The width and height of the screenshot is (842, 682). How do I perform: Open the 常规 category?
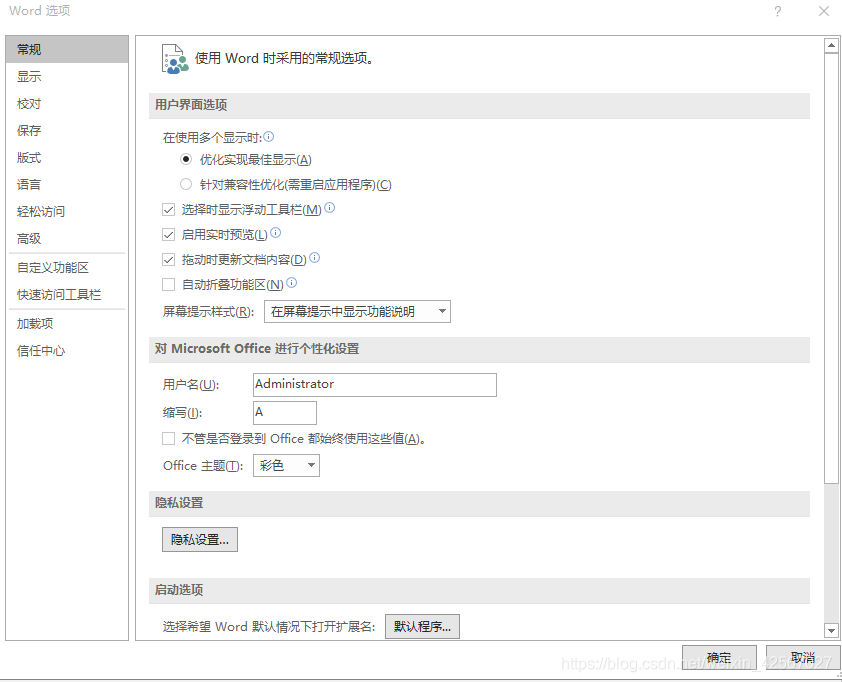click(67, 49)
